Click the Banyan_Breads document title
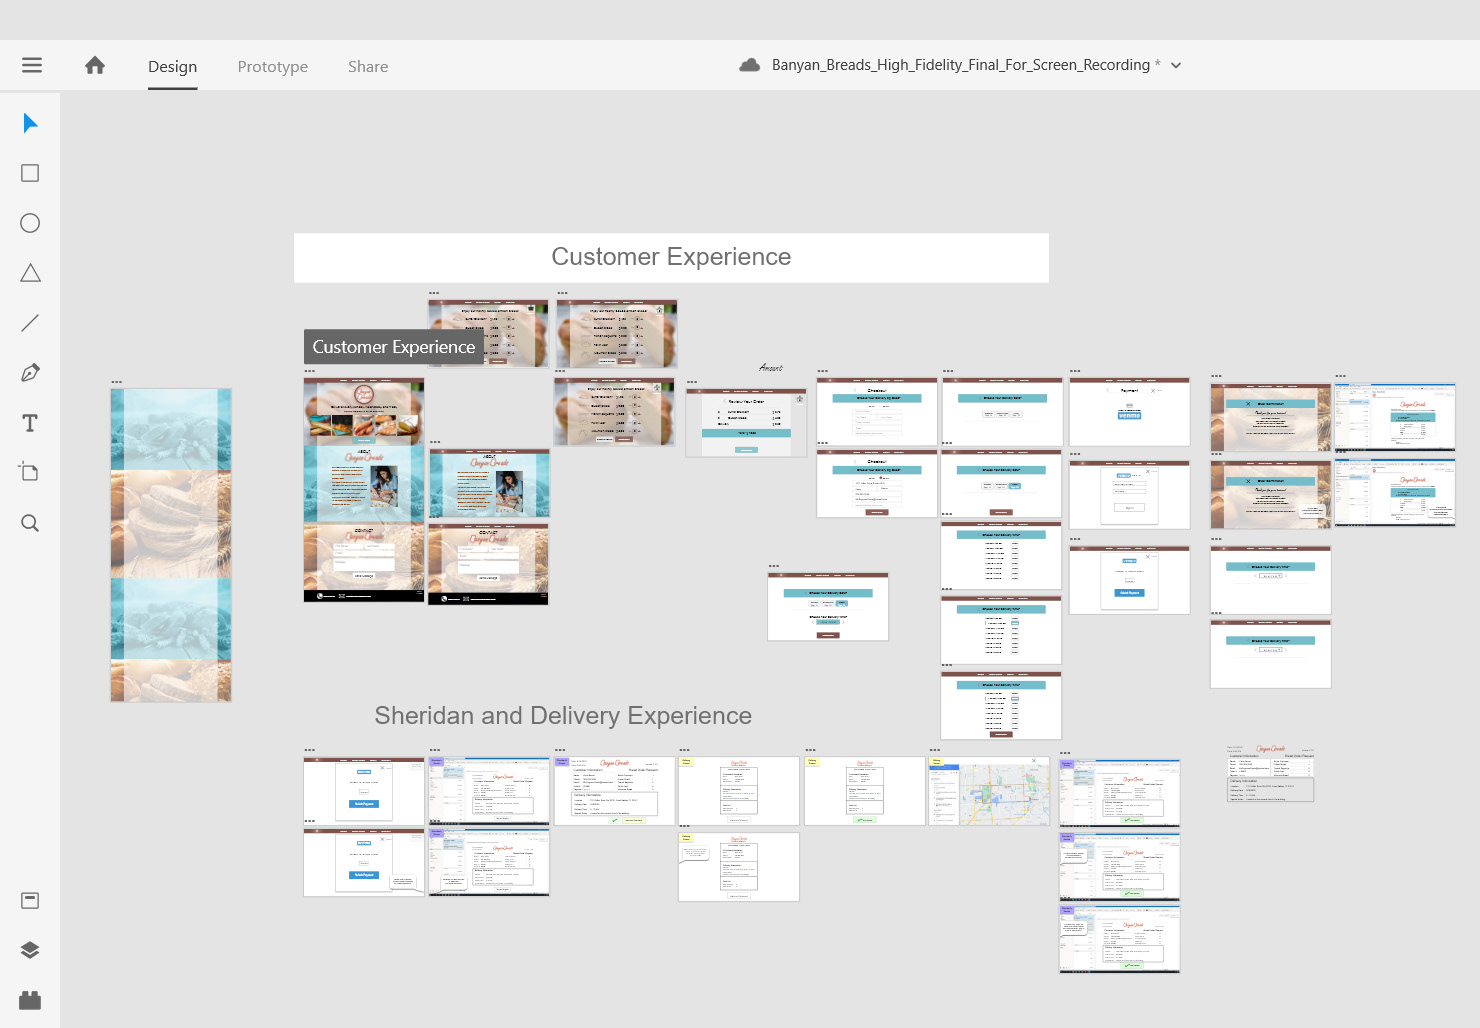Viewport: 1480px width, 1028px height. [960, 65]
